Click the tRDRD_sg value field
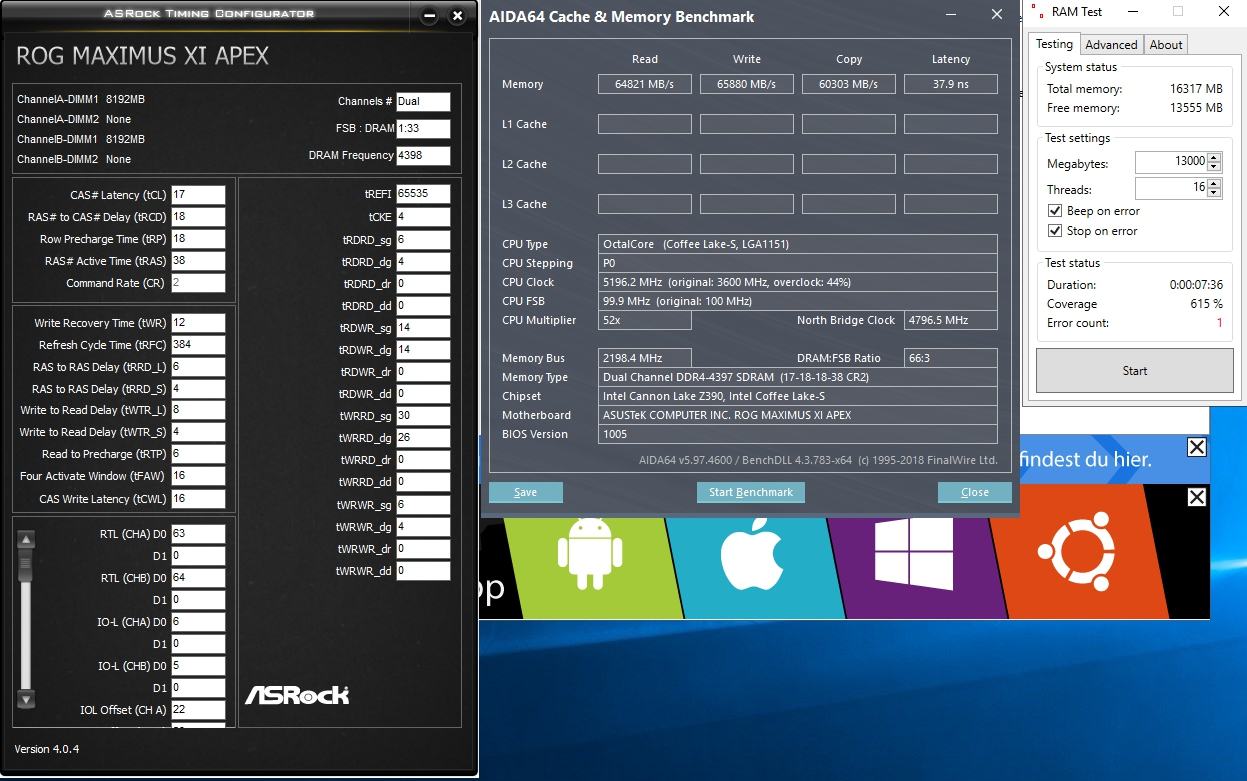The image size is (1247, 781). pyautogui.click(x=423, y=240)
